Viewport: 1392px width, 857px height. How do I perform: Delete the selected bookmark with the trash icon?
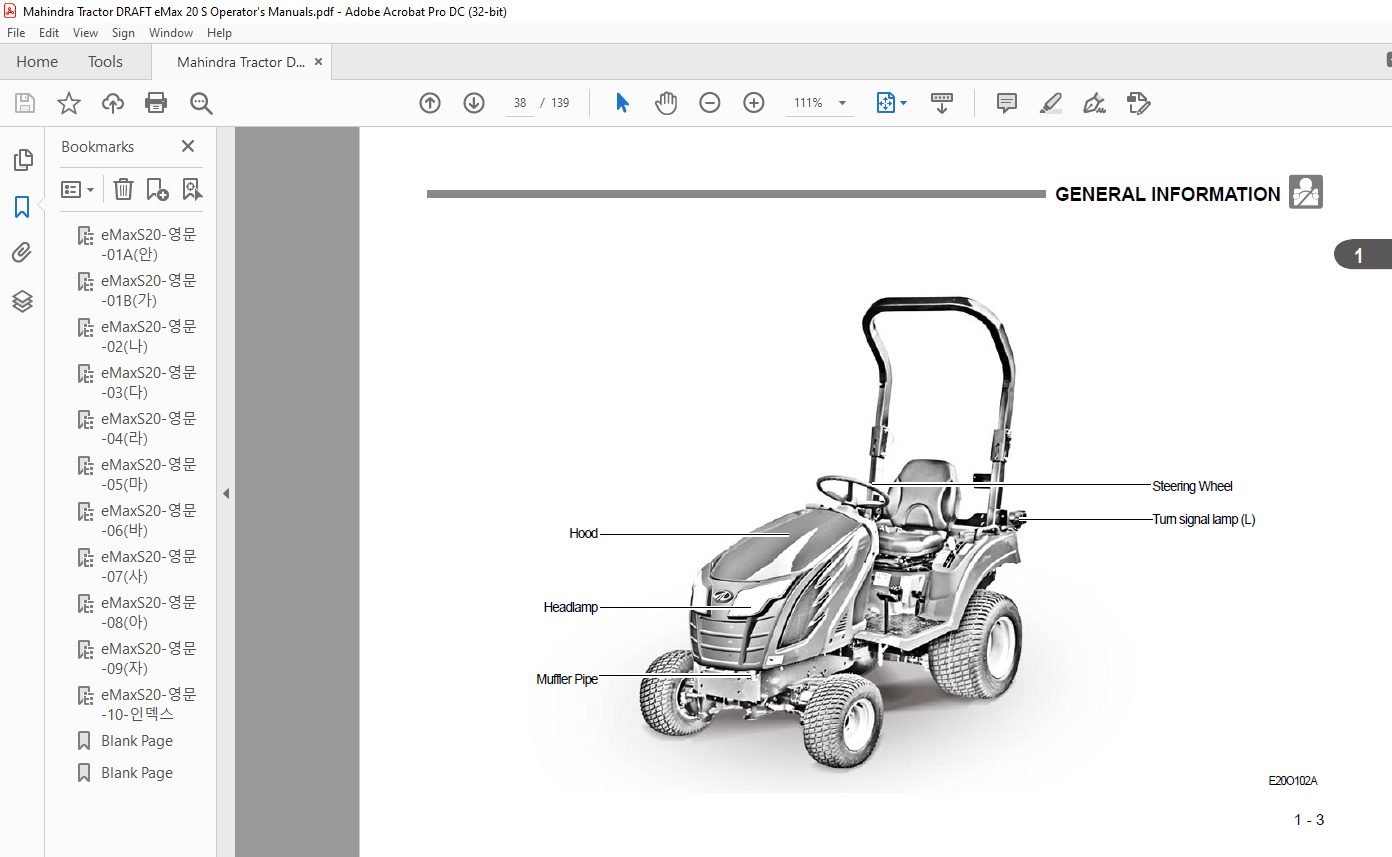pyautogui.click(x=123, y=189)
